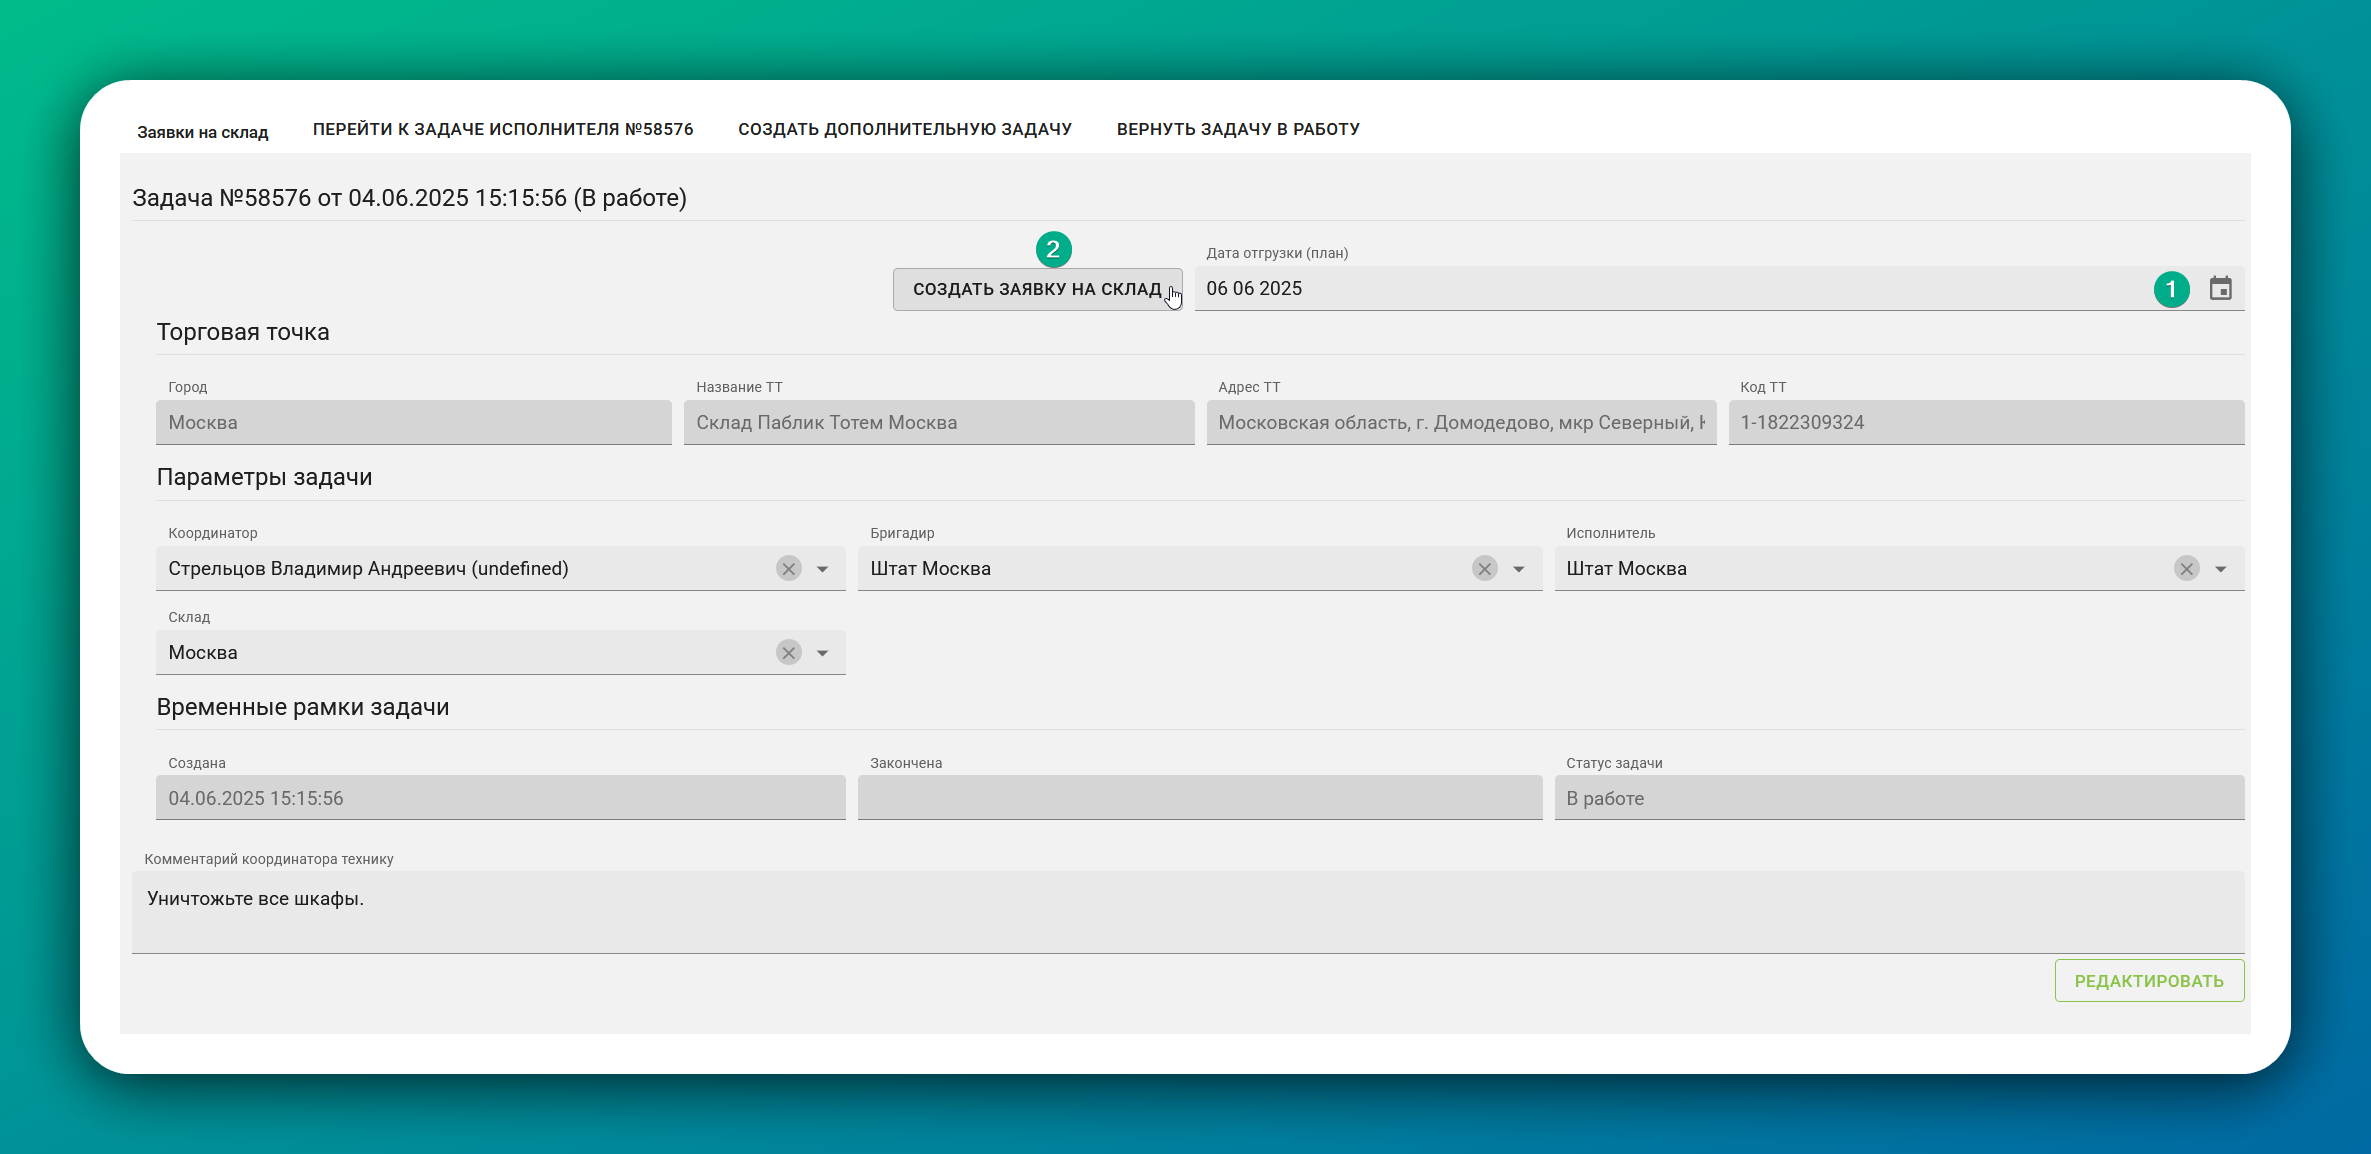Click Москва value in Склад field
This screenshot has height=1154, width=2371.
coord(203,653)
